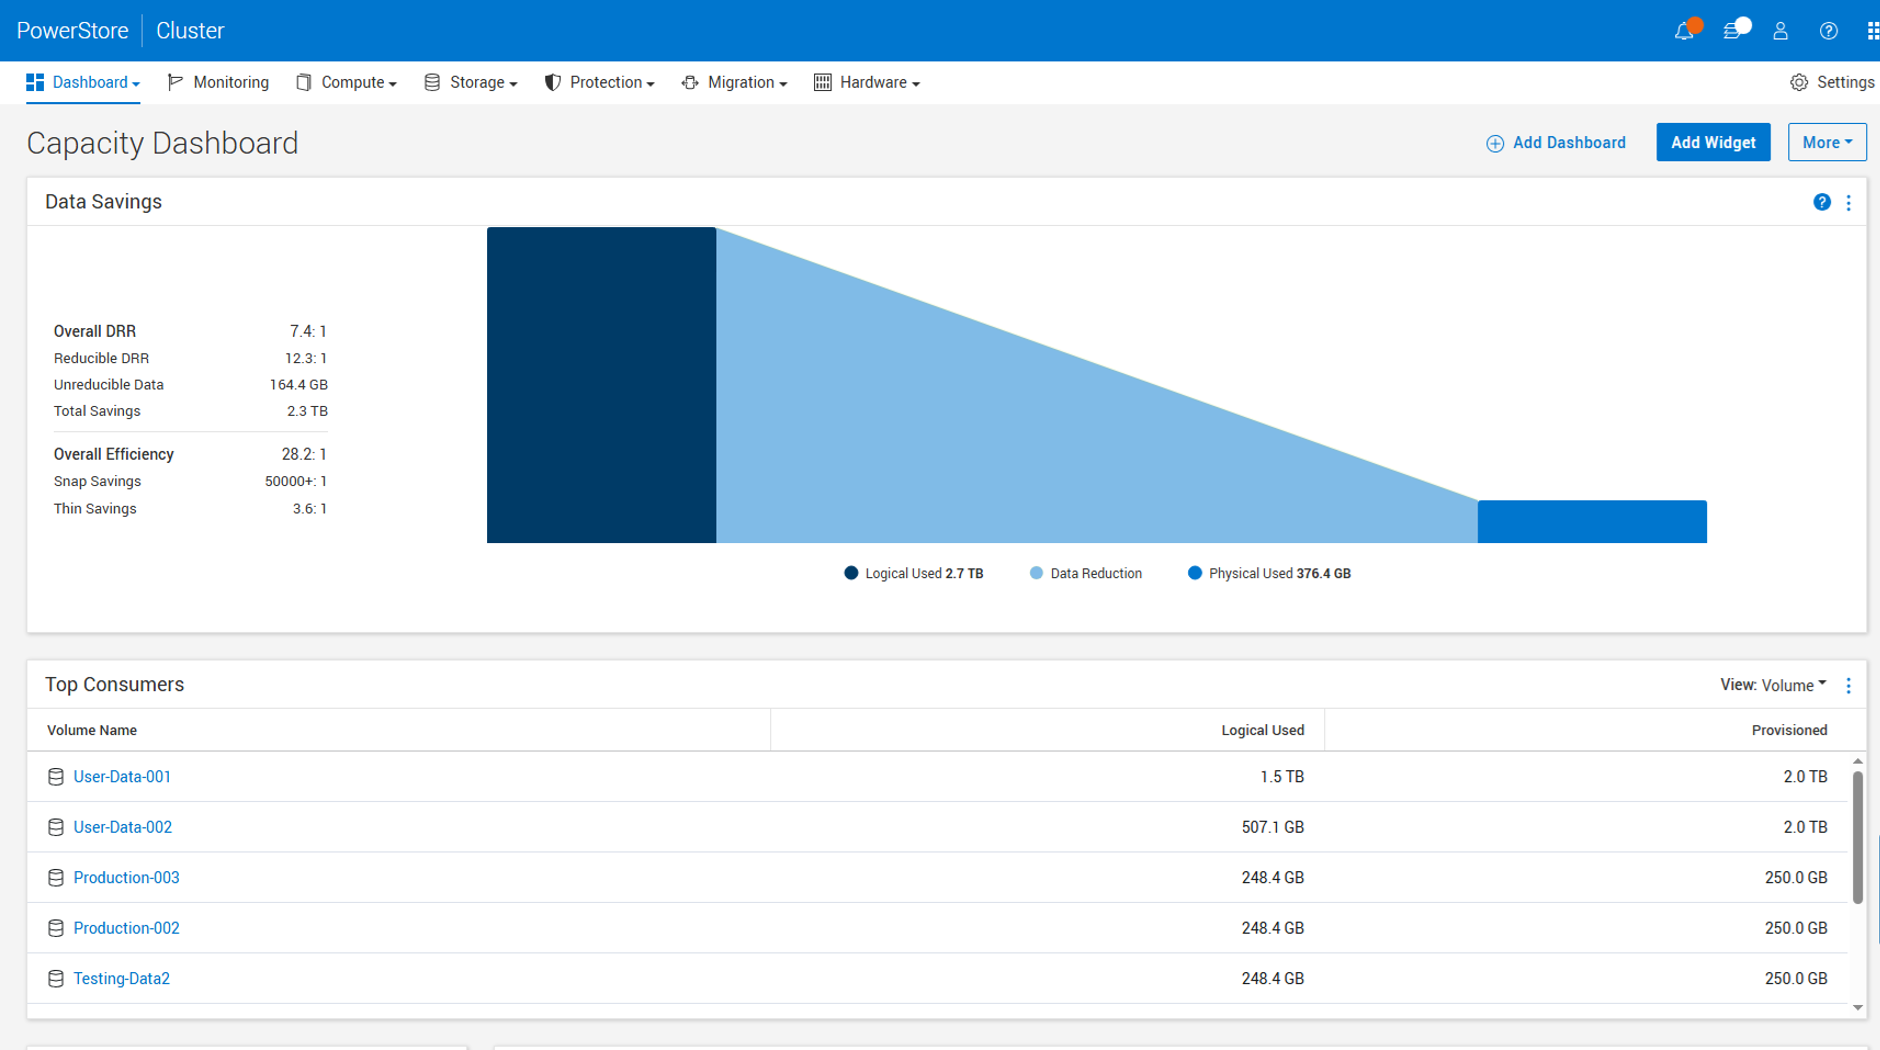
Task: Open the chat messages icon
Action: coord(1734,31)
